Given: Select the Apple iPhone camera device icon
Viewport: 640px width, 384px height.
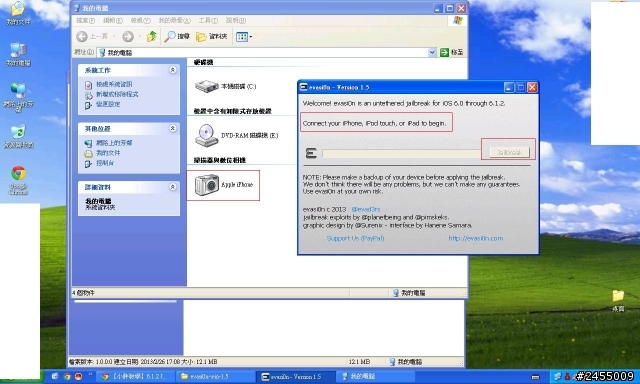Looking at the screenshot, I should [x=207, y=185].
